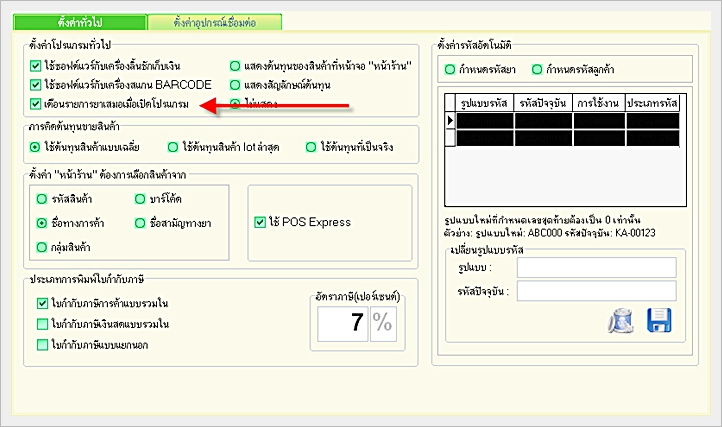Open the ตั้งค่าอุปกรณ์เชื่อมต่อ tab
Screen dimensions: 722x427
pyautogui.click(x=215, y=22)
